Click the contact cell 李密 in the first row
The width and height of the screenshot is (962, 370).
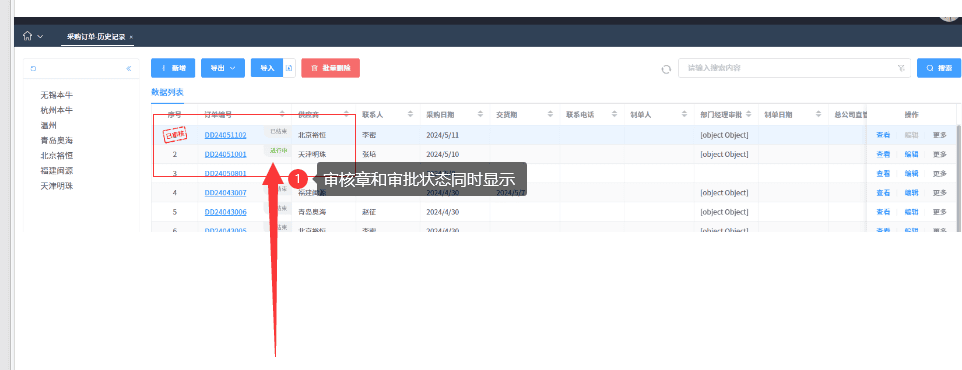tap(369, 135)
